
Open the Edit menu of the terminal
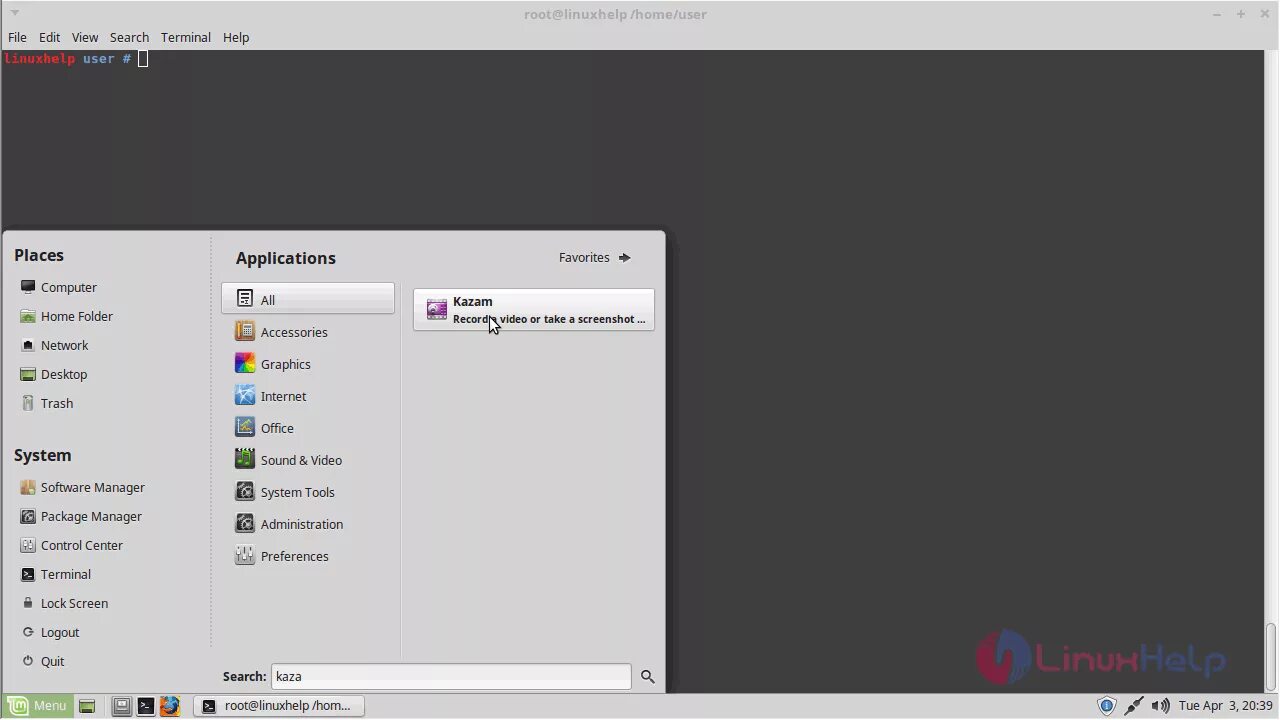coord(49,37)
